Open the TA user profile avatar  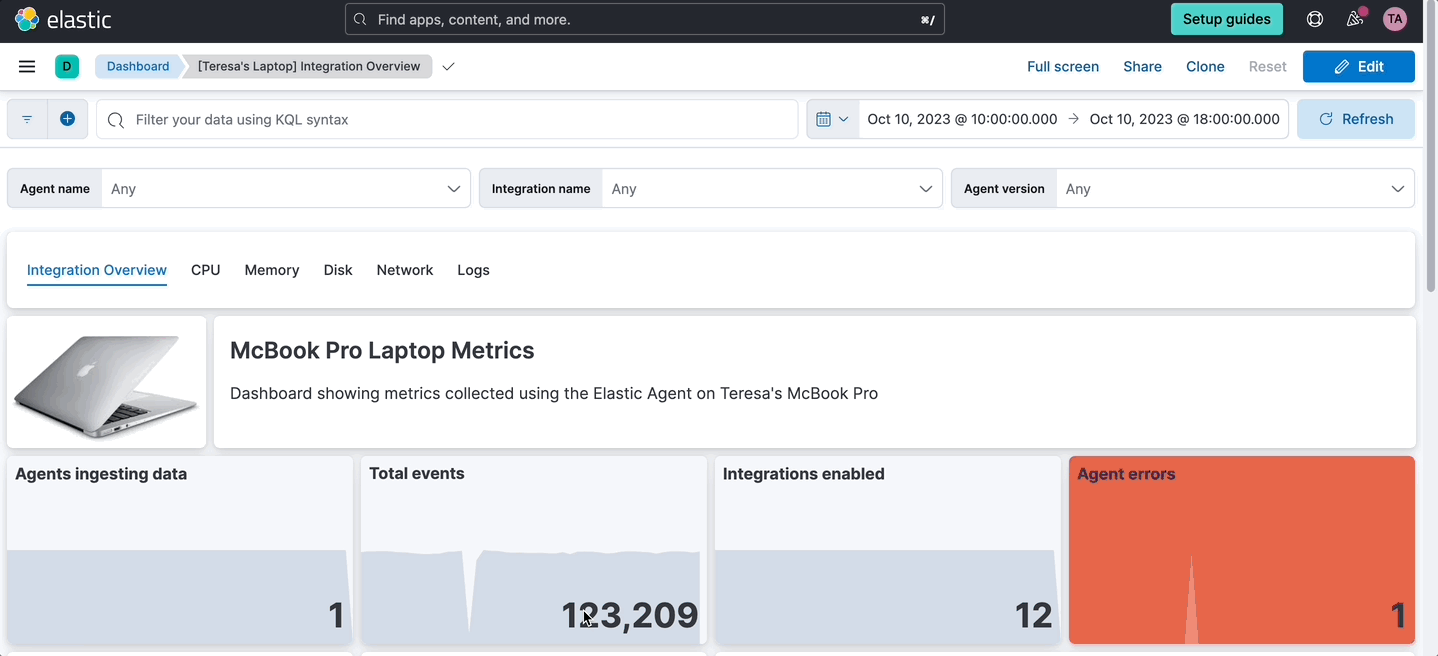tap(1395, 19)
